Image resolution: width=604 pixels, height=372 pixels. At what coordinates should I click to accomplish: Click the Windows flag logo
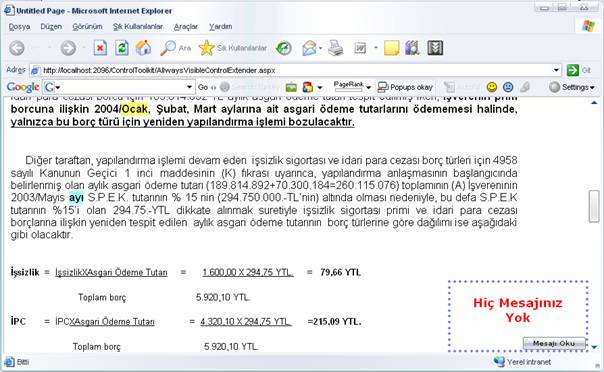tap(588, 26)
